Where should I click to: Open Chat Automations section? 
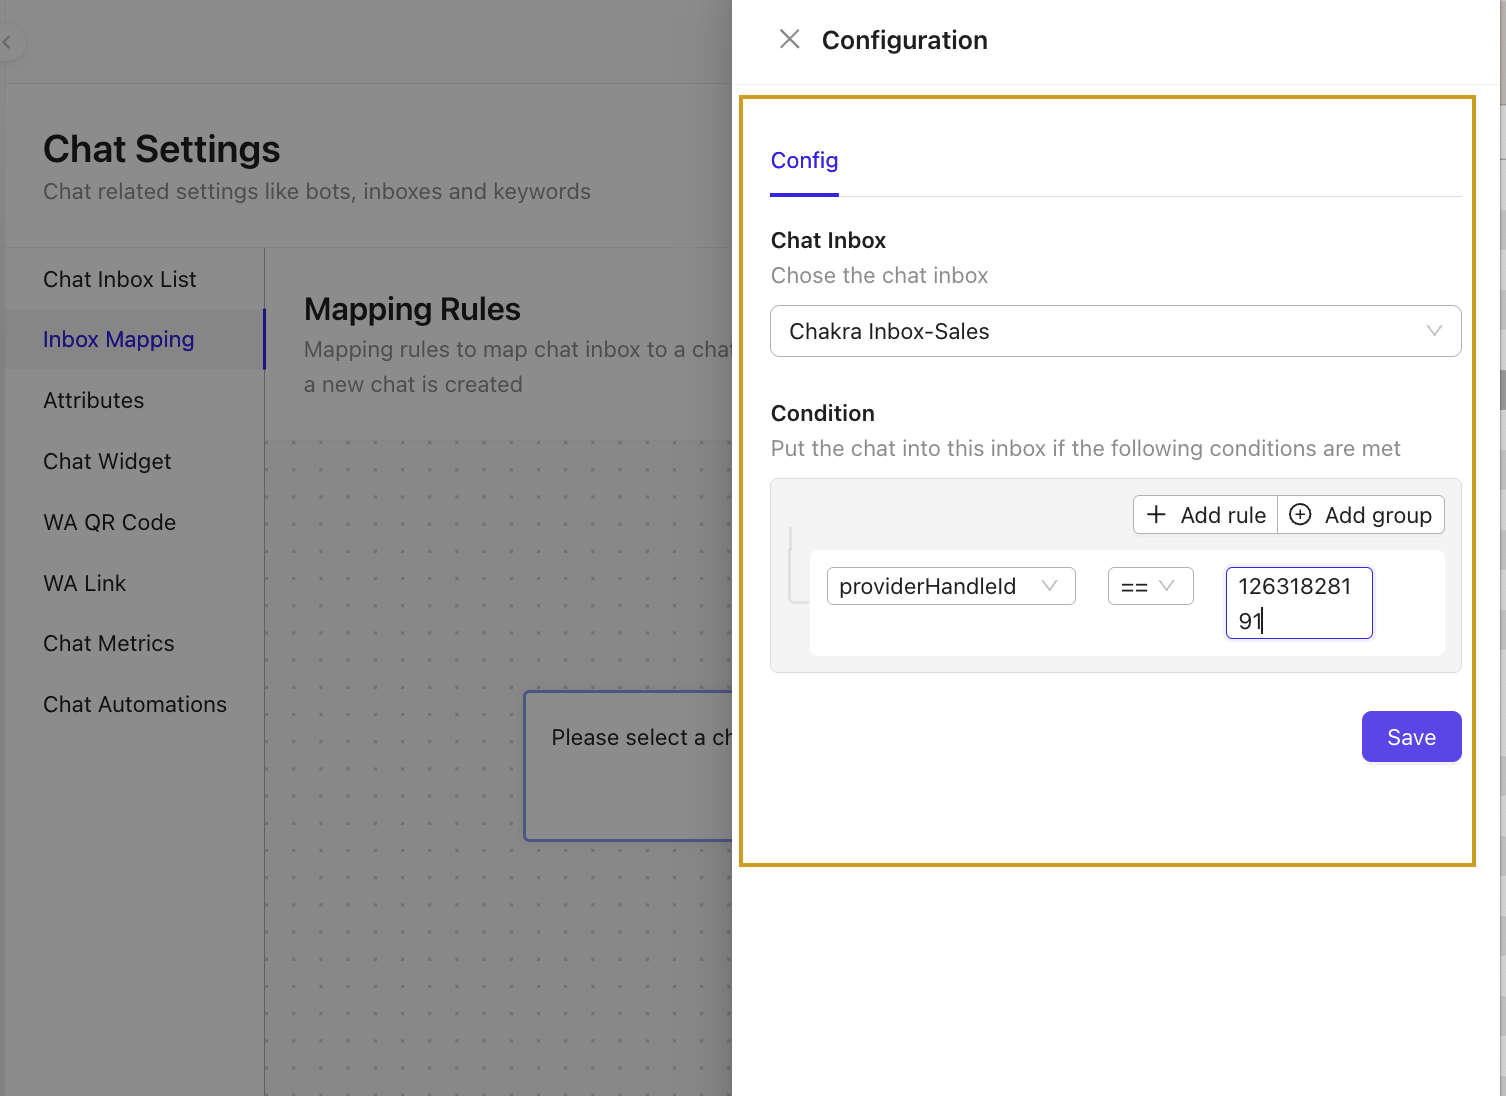[135, 705]
